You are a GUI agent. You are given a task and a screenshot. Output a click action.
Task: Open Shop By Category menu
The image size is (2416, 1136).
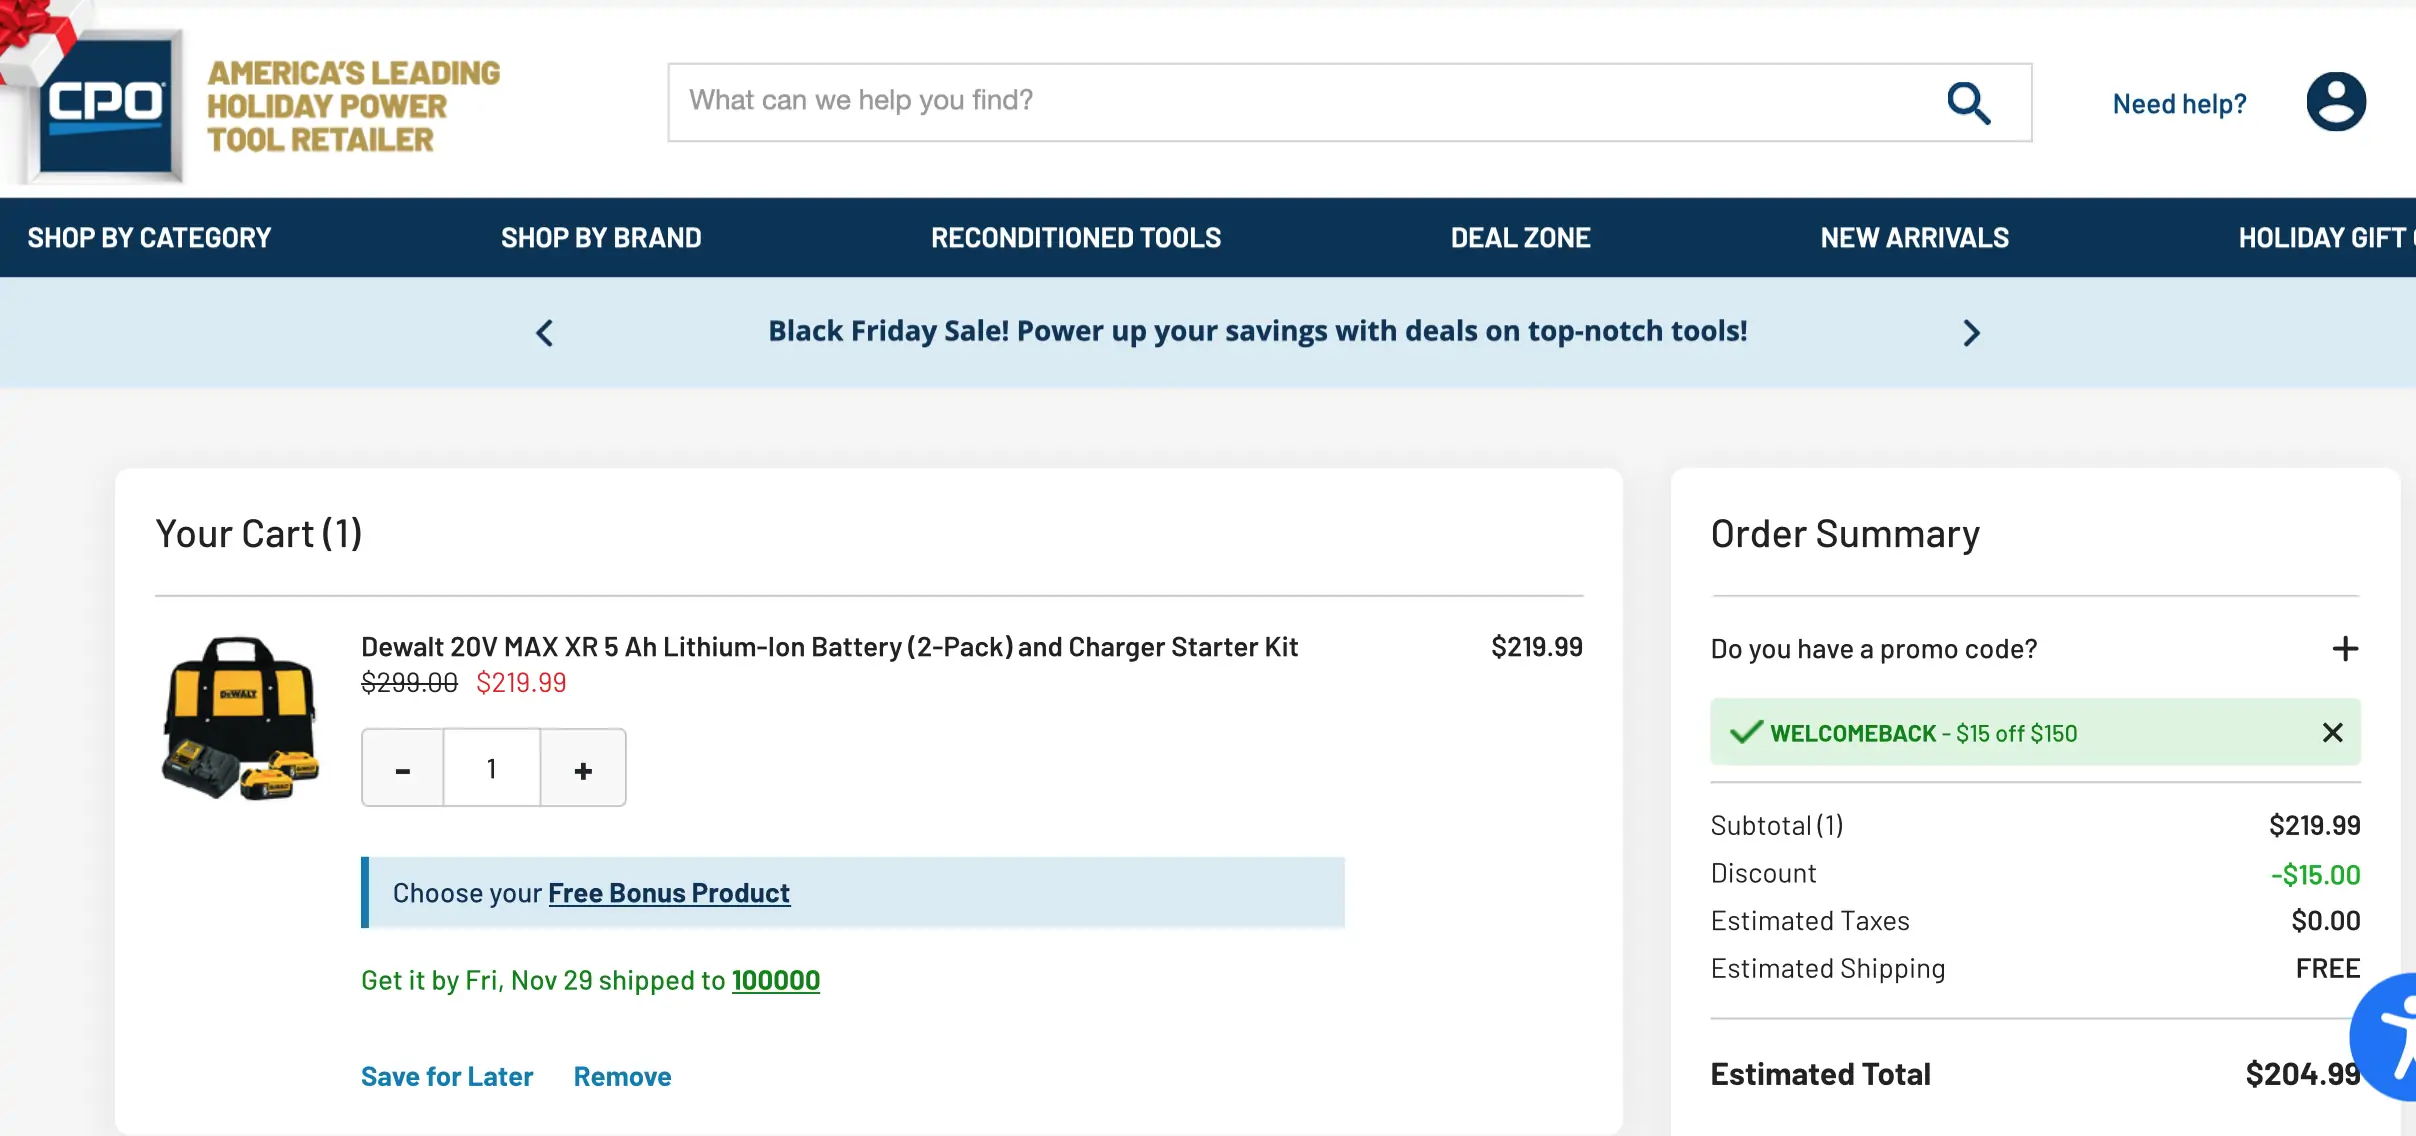[x=149, y=238]
